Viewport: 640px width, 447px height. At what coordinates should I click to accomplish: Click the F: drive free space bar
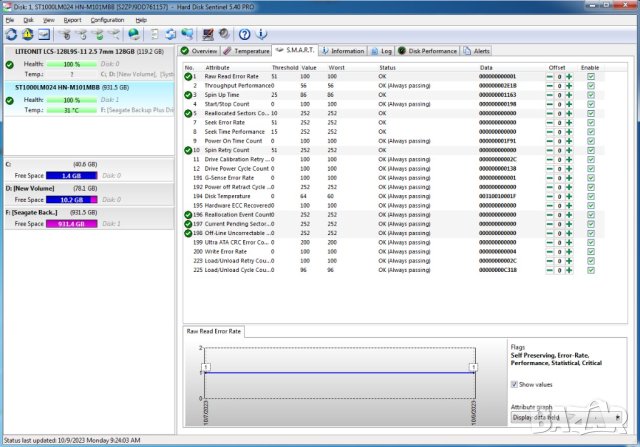point(69,224)
